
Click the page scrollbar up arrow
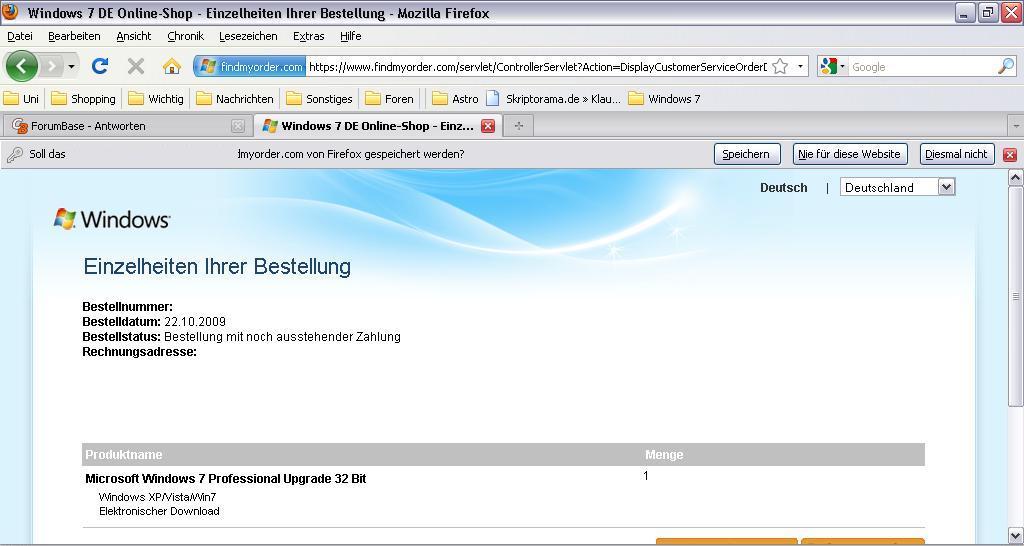(1016, 177)
